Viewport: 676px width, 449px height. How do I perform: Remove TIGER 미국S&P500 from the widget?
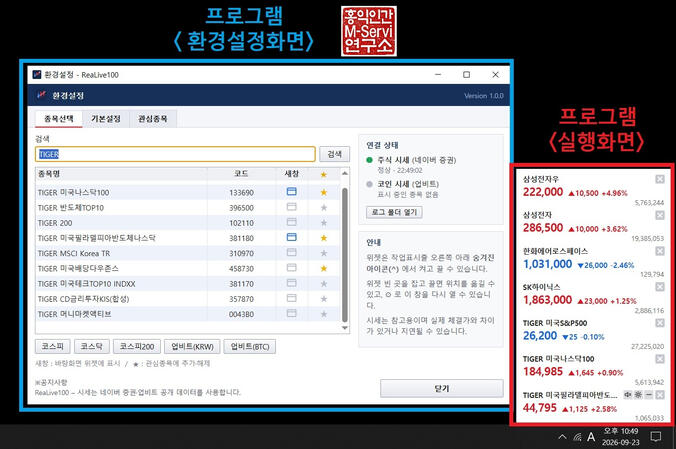point(660,323)
